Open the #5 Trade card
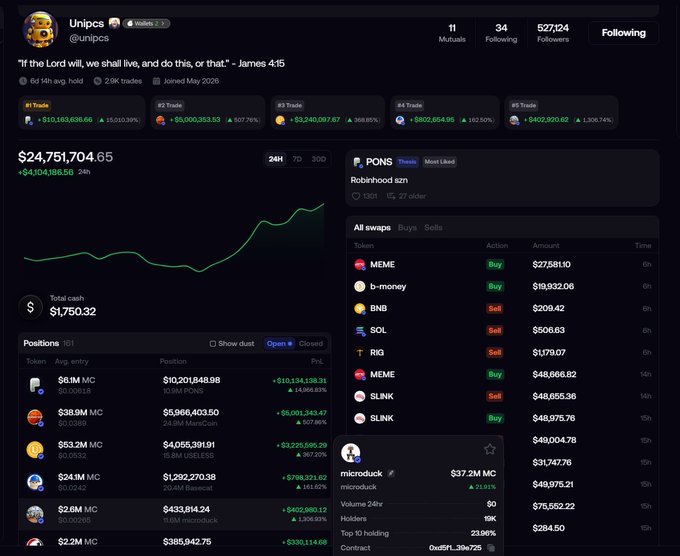 (562, 113)
